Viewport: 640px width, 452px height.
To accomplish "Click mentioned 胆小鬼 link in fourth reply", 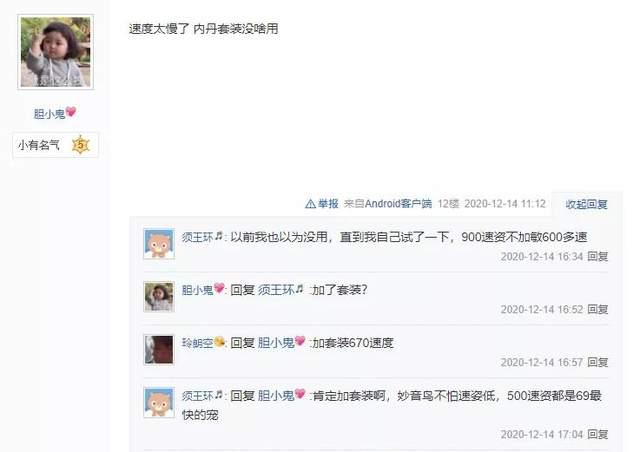I will (276, 396).
